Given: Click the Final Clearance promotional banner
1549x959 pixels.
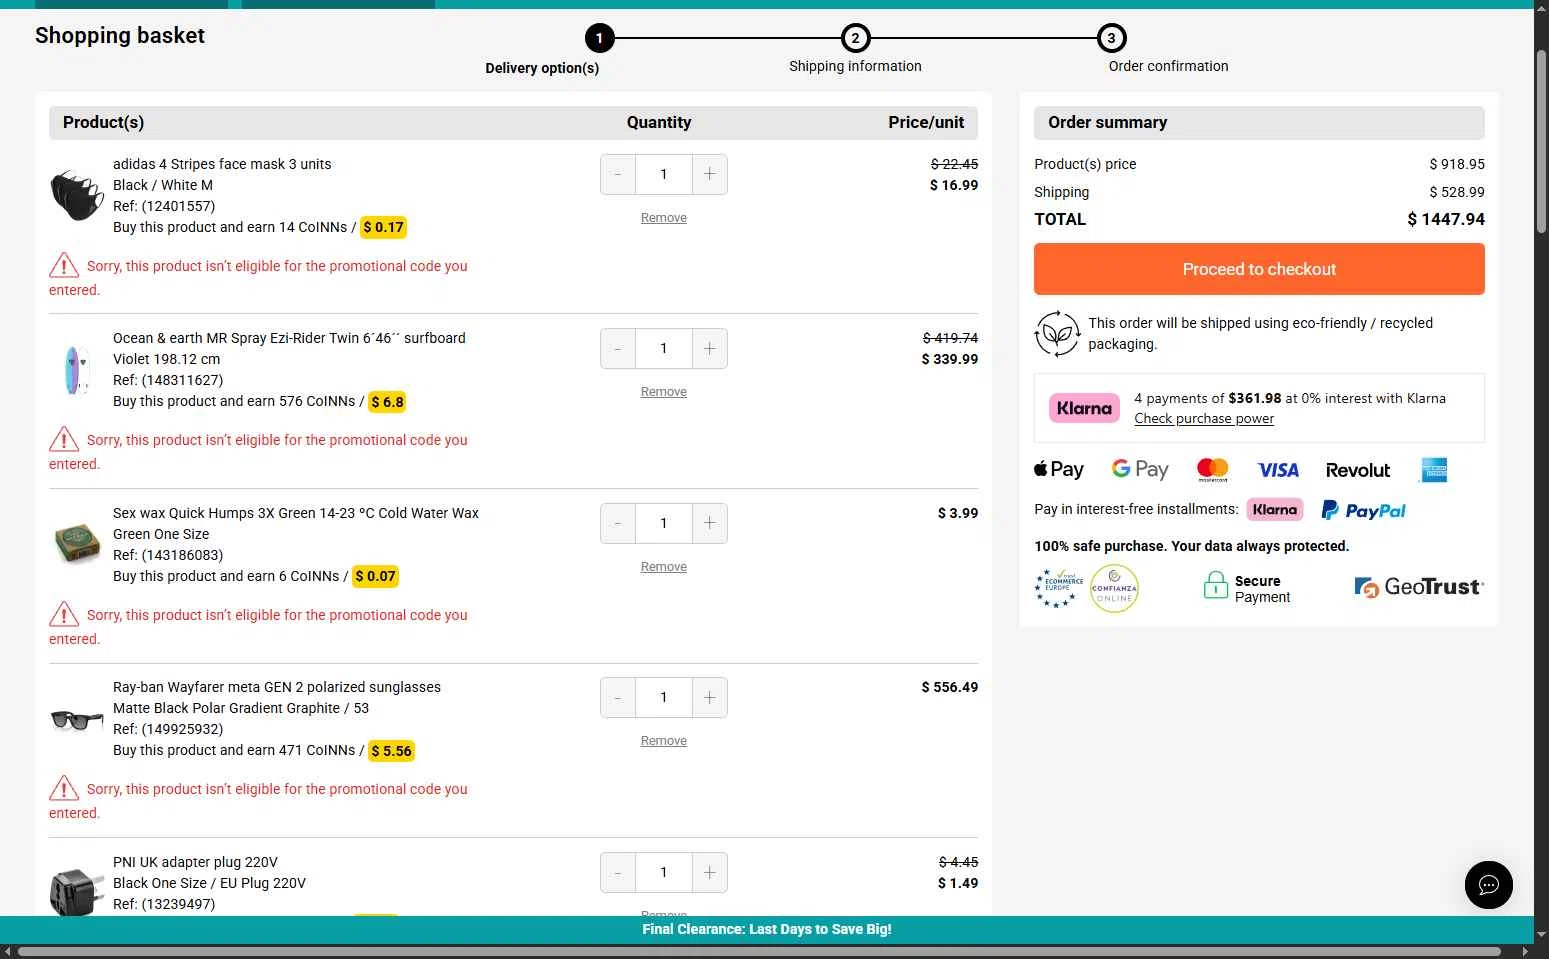Looking at the screenshot, I should tap(767, 929).
